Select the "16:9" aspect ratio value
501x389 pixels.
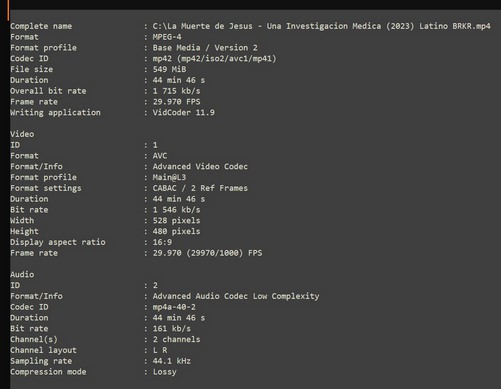(x=162, y=242)
